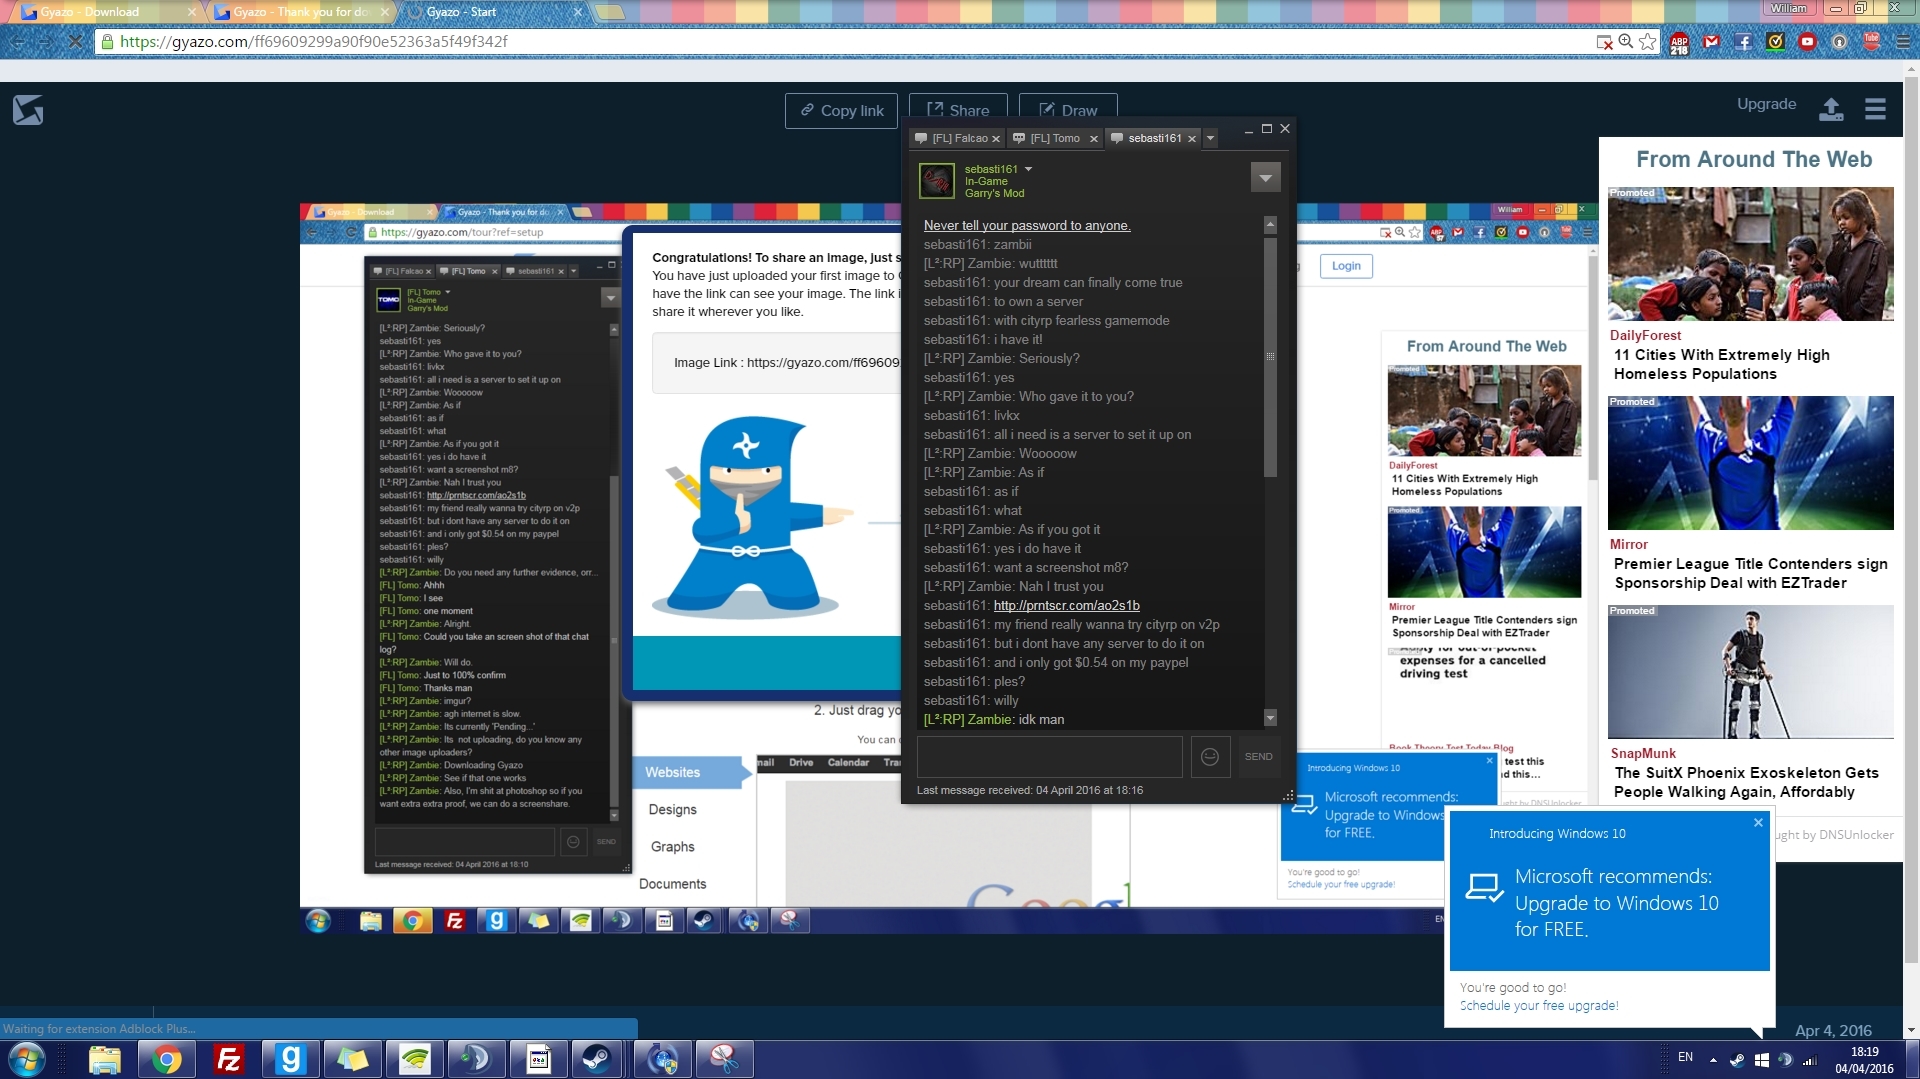Open the friend options dropdown in chat
Screen dimensions: 1920x1079
click(1265, 177)
